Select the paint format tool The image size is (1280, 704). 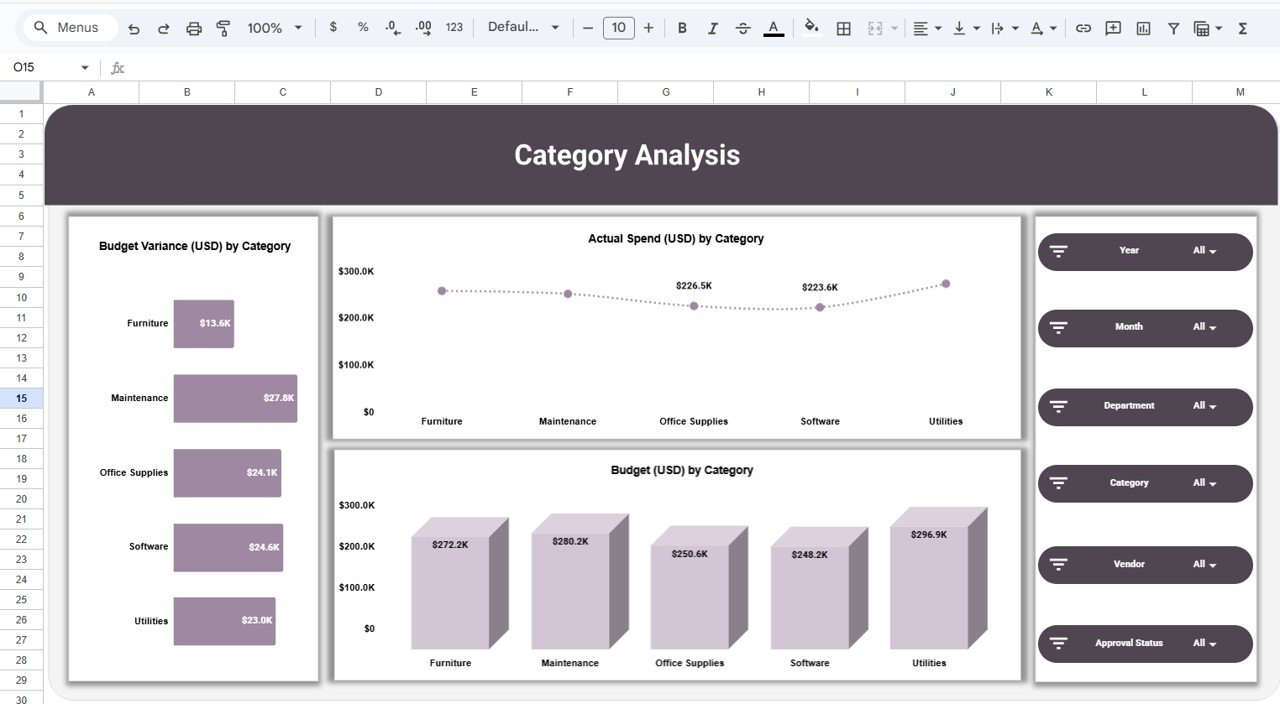tap(222, 27)
